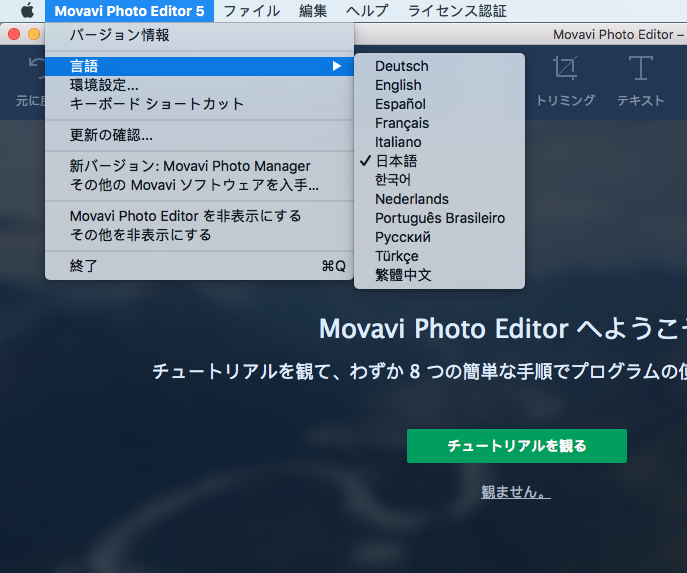Switch language to English

coord(439,85)
